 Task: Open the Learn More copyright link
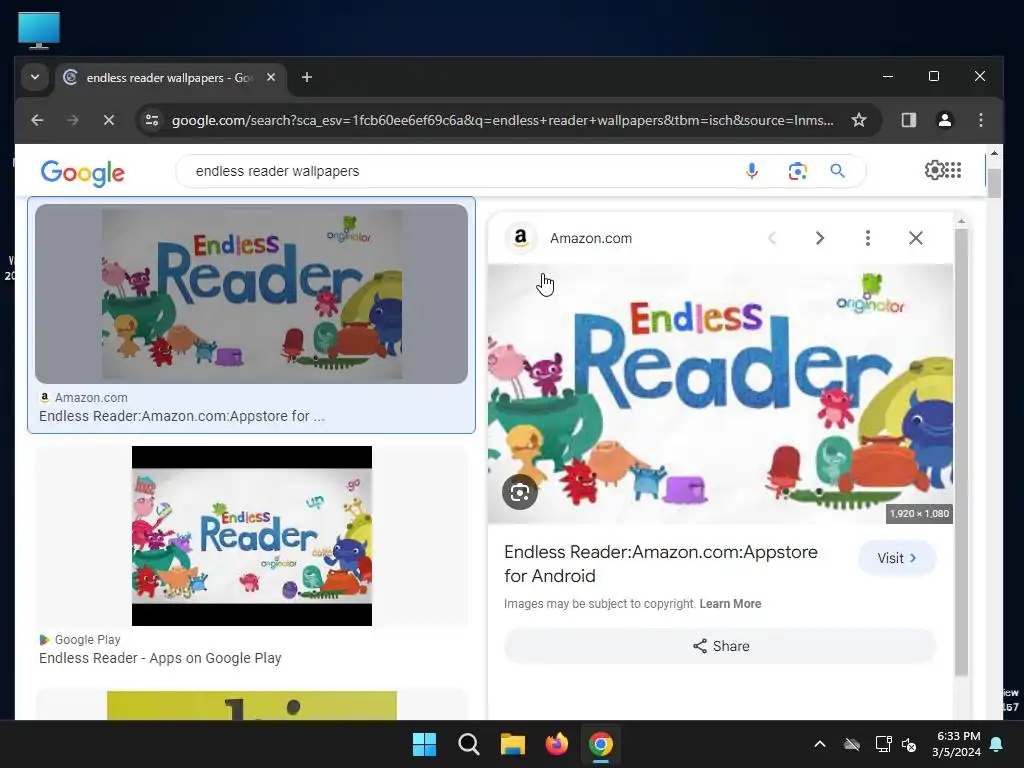click(730, 604)
